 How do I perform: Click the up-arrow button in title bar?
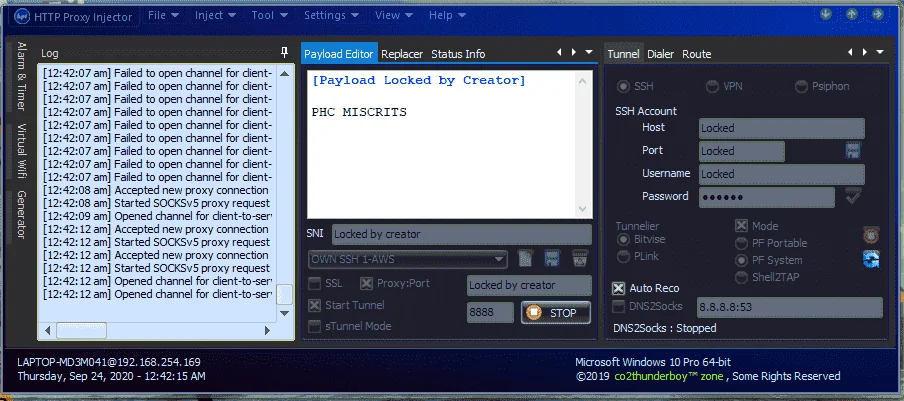(852, 14)
